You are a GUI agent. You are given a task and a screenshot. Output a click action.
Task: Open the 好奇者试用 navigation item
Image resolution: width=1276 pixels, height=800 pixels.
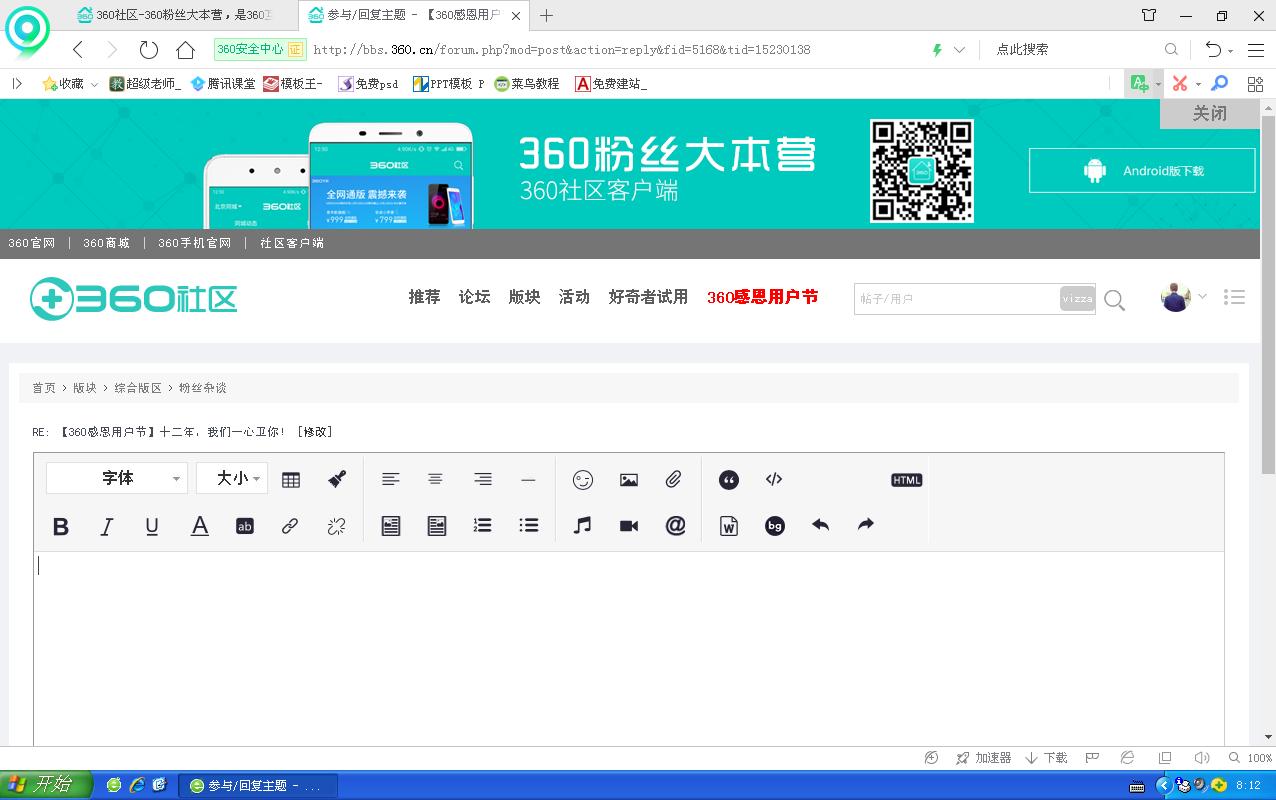click(x=648, y=297)
